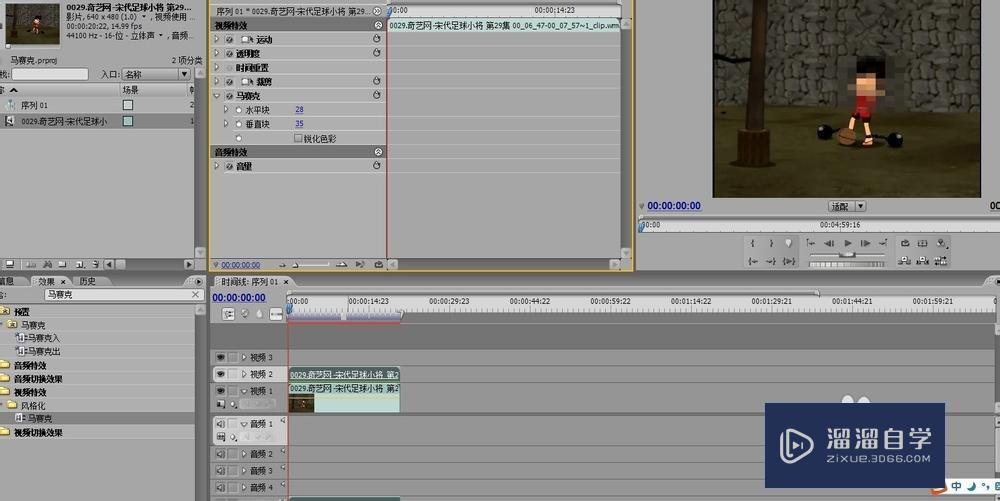Reset the 裁剪 effect with its reset icon

pyautogui.click(x=376, y=82)
